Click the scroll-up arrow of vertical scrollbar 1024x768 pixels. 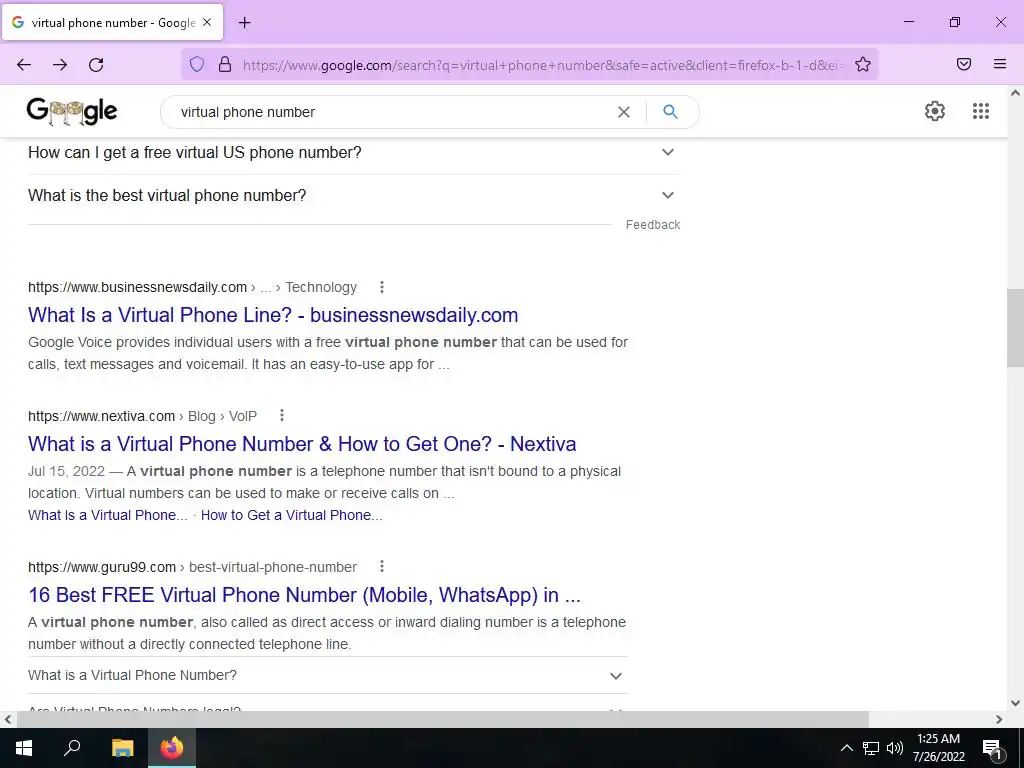[1016, 93]
